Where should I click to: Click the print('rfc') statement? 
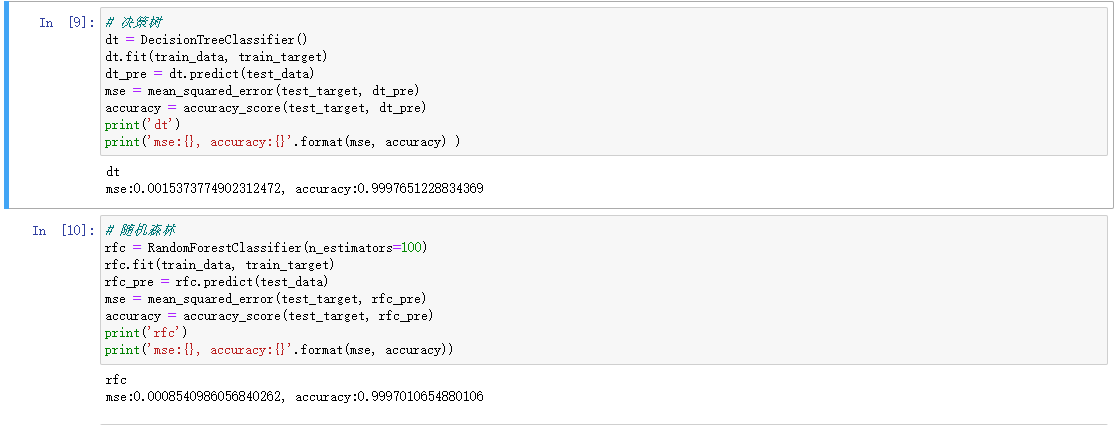point(146,332)
